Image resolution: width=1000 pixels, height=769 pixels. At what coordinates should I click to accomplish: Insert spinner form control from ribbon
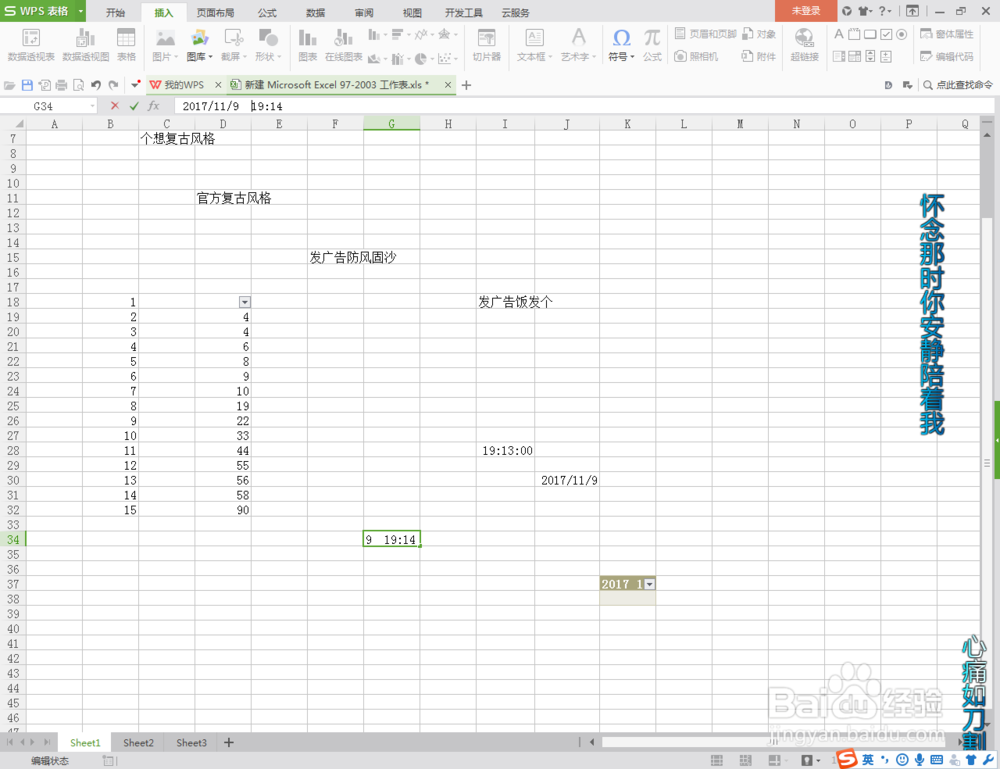(x=886, y=57)
